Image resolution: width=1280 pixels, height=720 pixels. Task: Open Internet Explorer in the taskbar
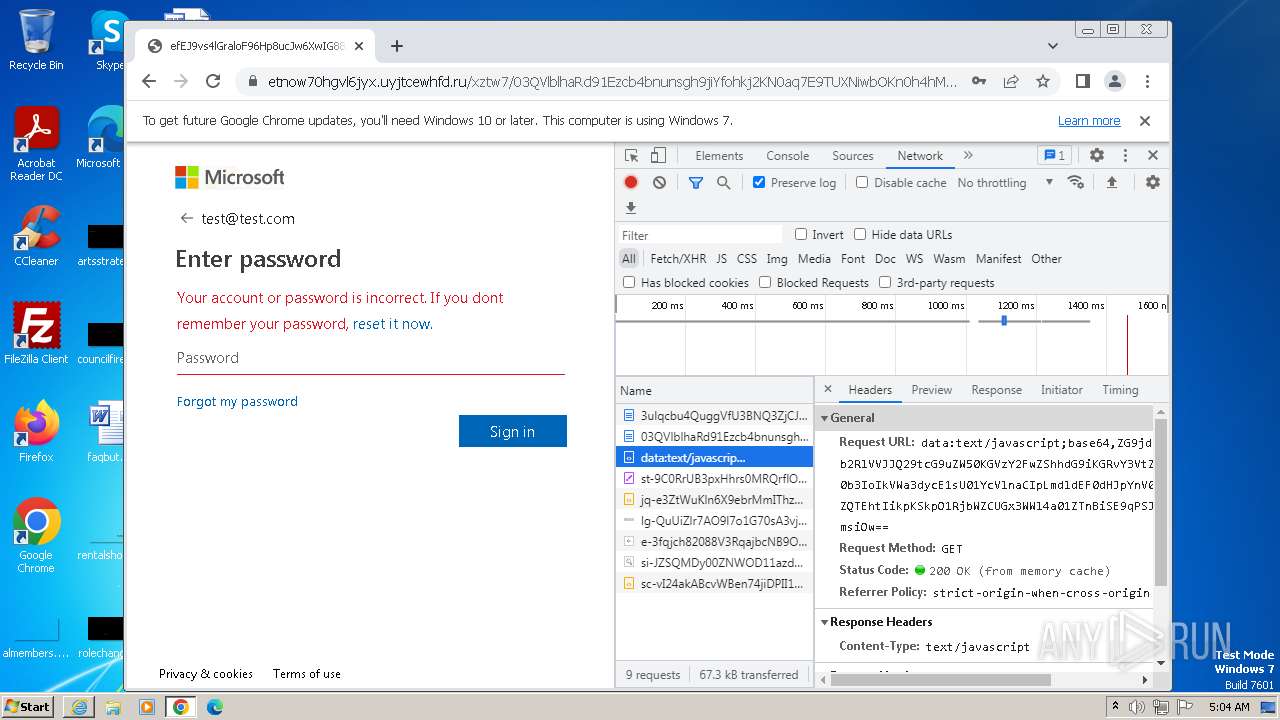pos(79,706)
